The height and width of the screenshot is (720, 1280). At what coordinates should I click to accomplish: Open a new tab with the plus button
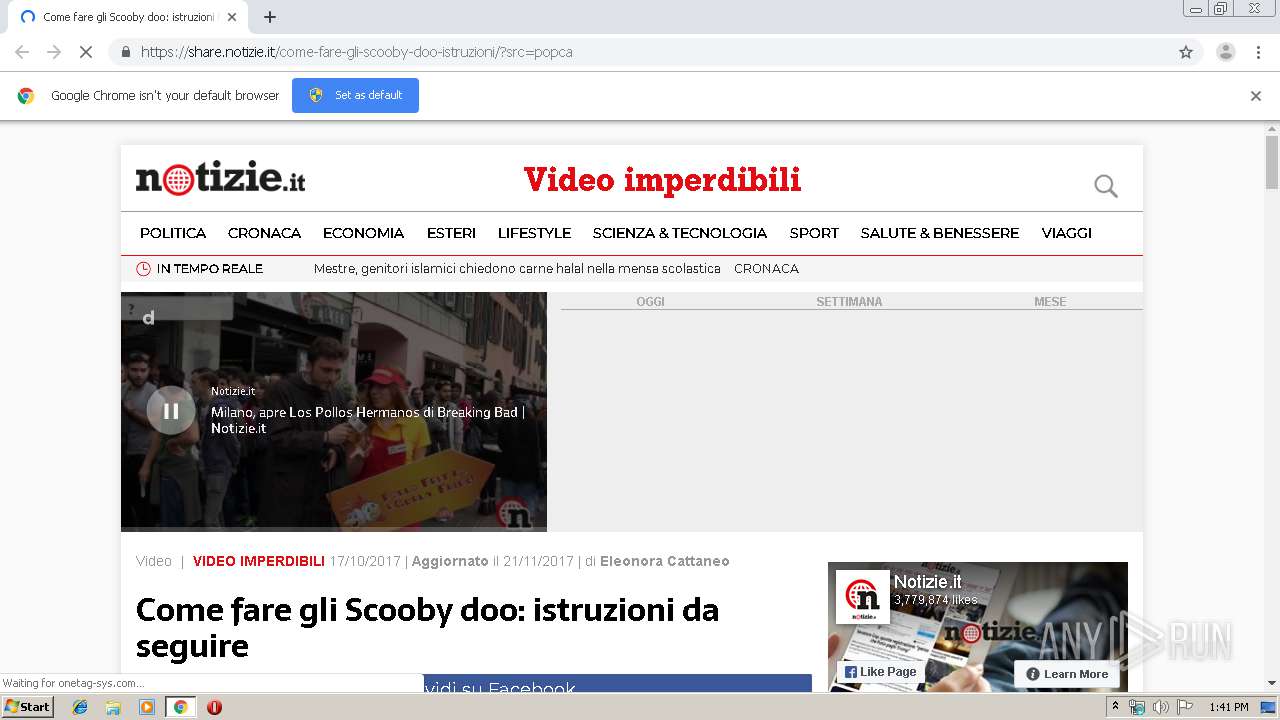(x=270, y=17)
